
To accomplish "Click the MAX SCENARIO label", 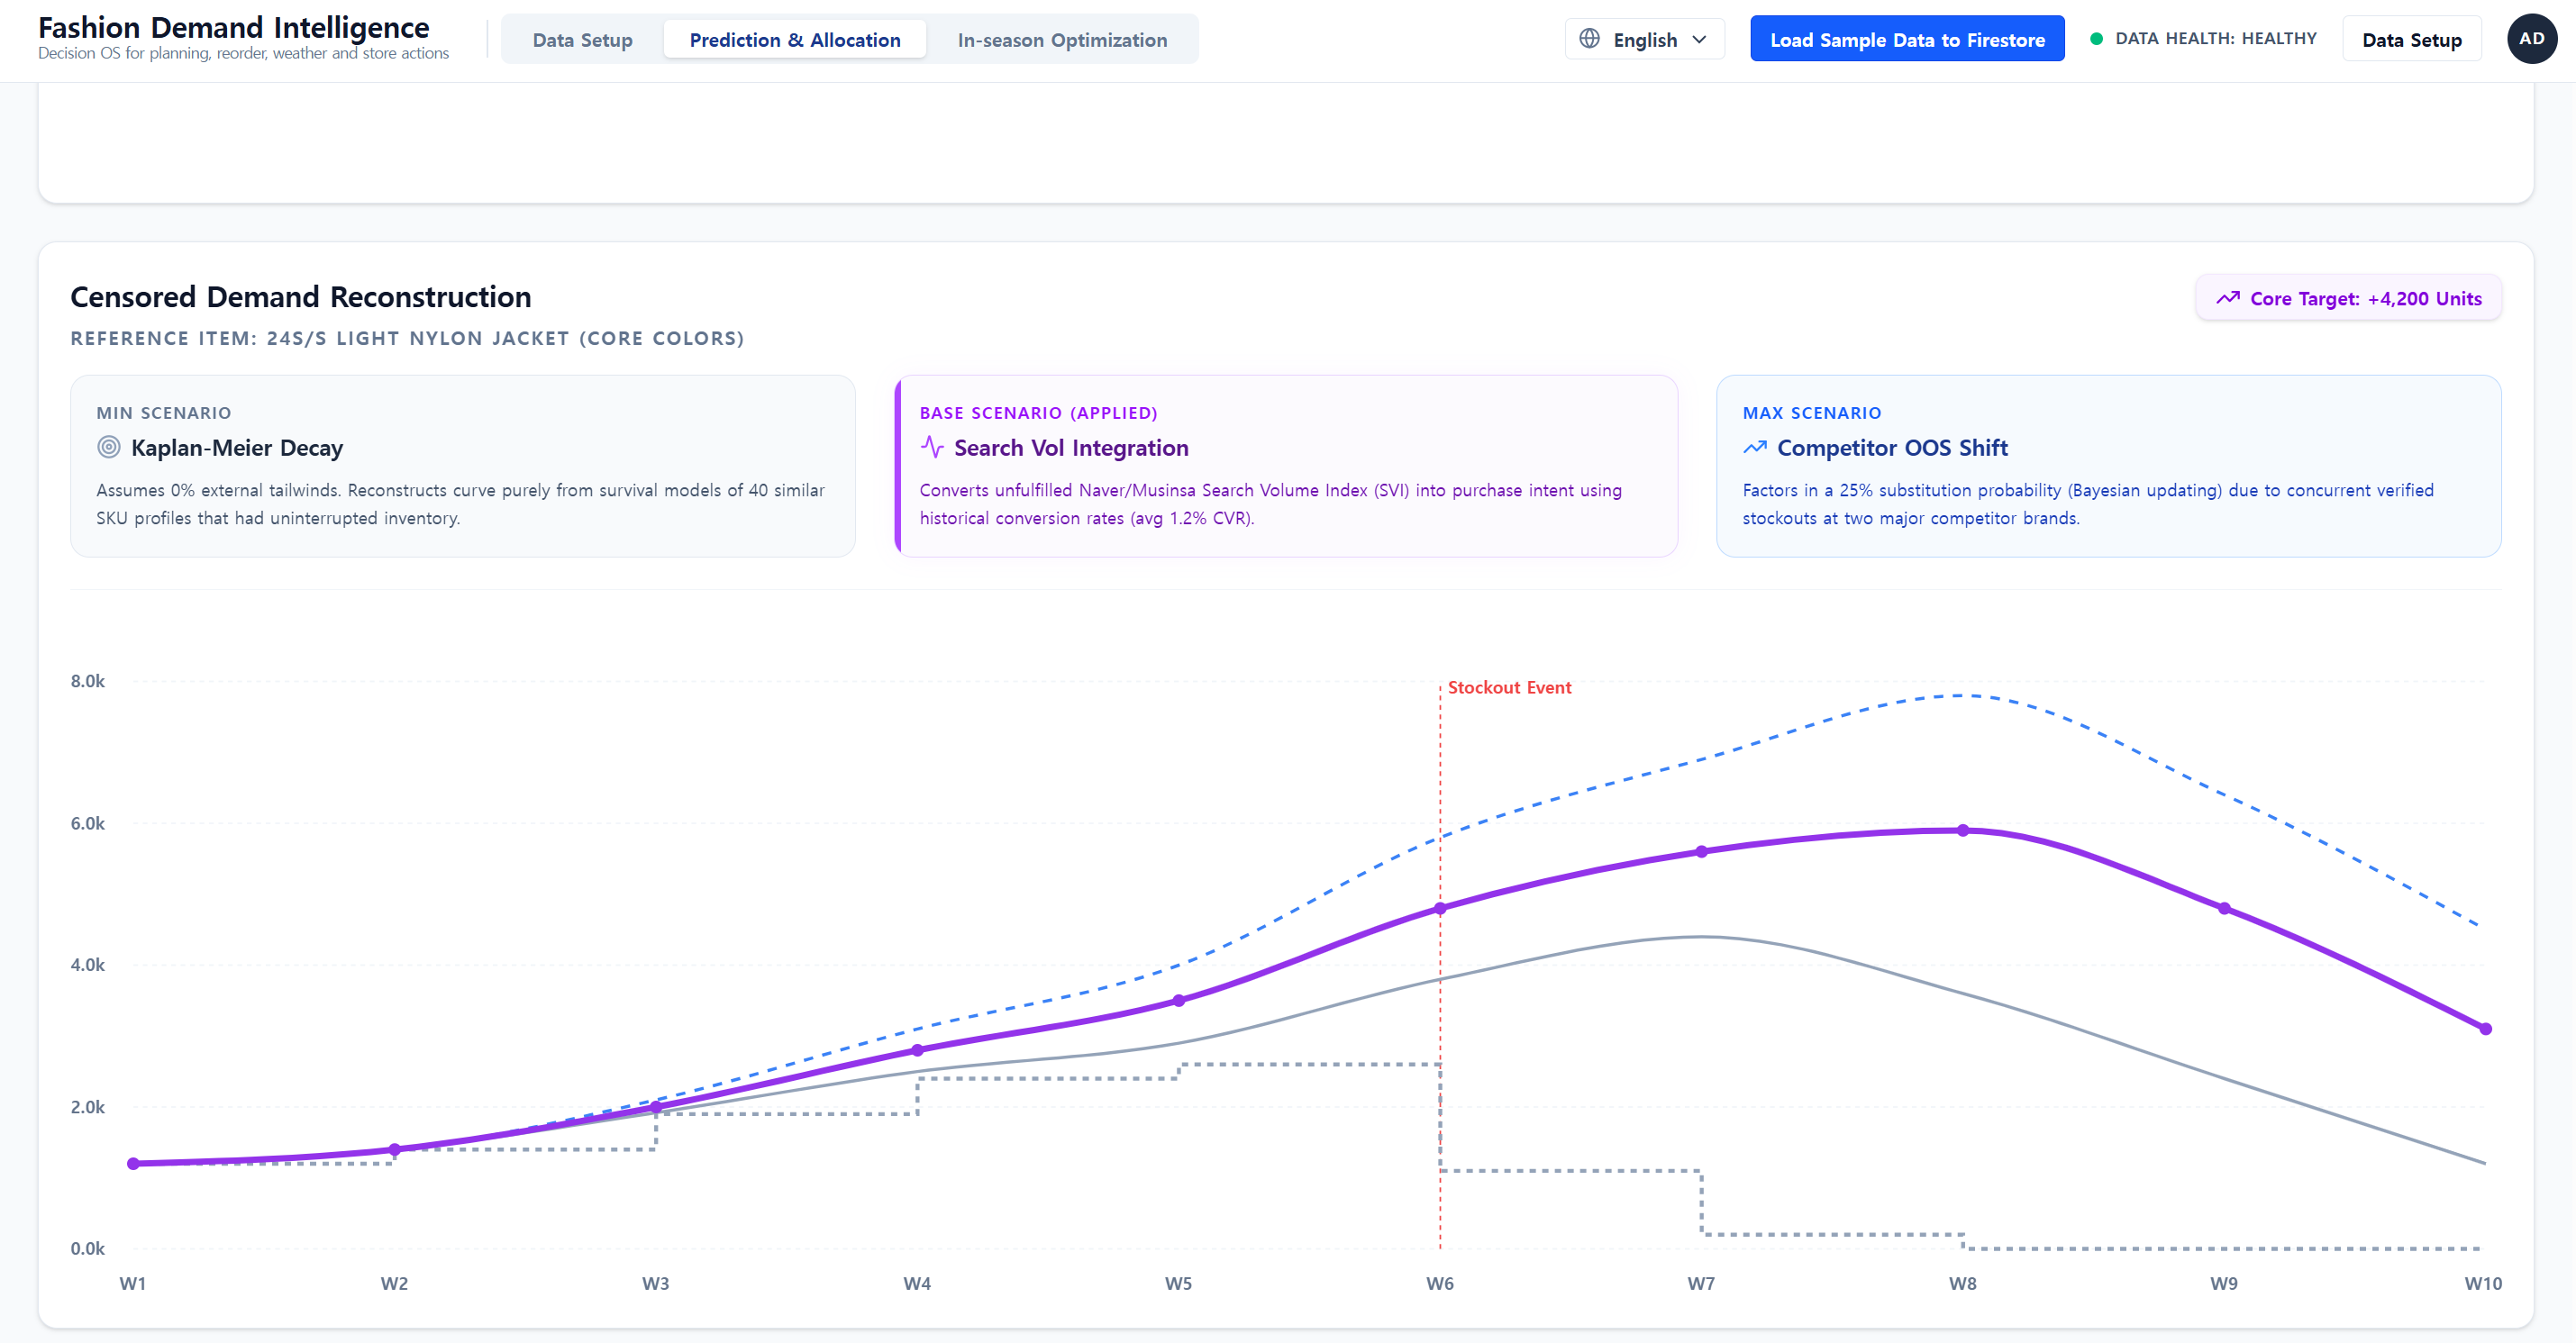I will click(1812, 413).
